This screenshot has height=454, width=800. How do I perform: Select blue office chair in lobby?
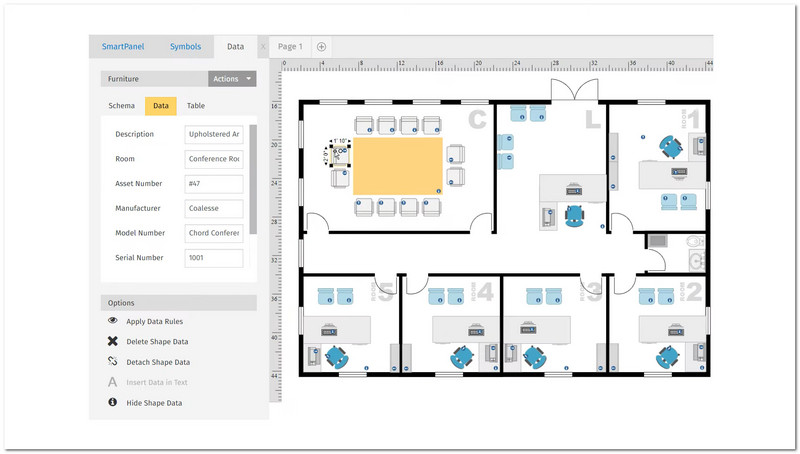pyautogui.click(x=575, y=216)
